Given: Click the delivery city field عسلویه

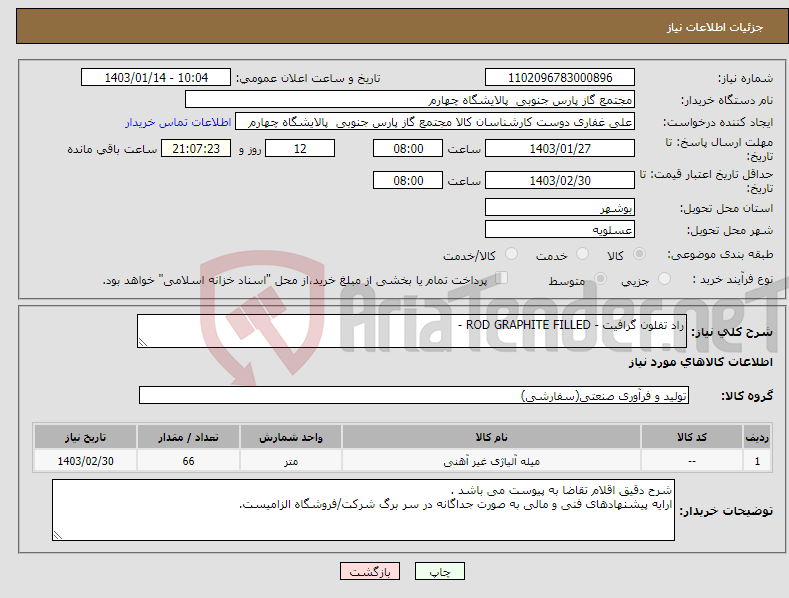Looking at the screenshot, I should (x=560, y=230).
